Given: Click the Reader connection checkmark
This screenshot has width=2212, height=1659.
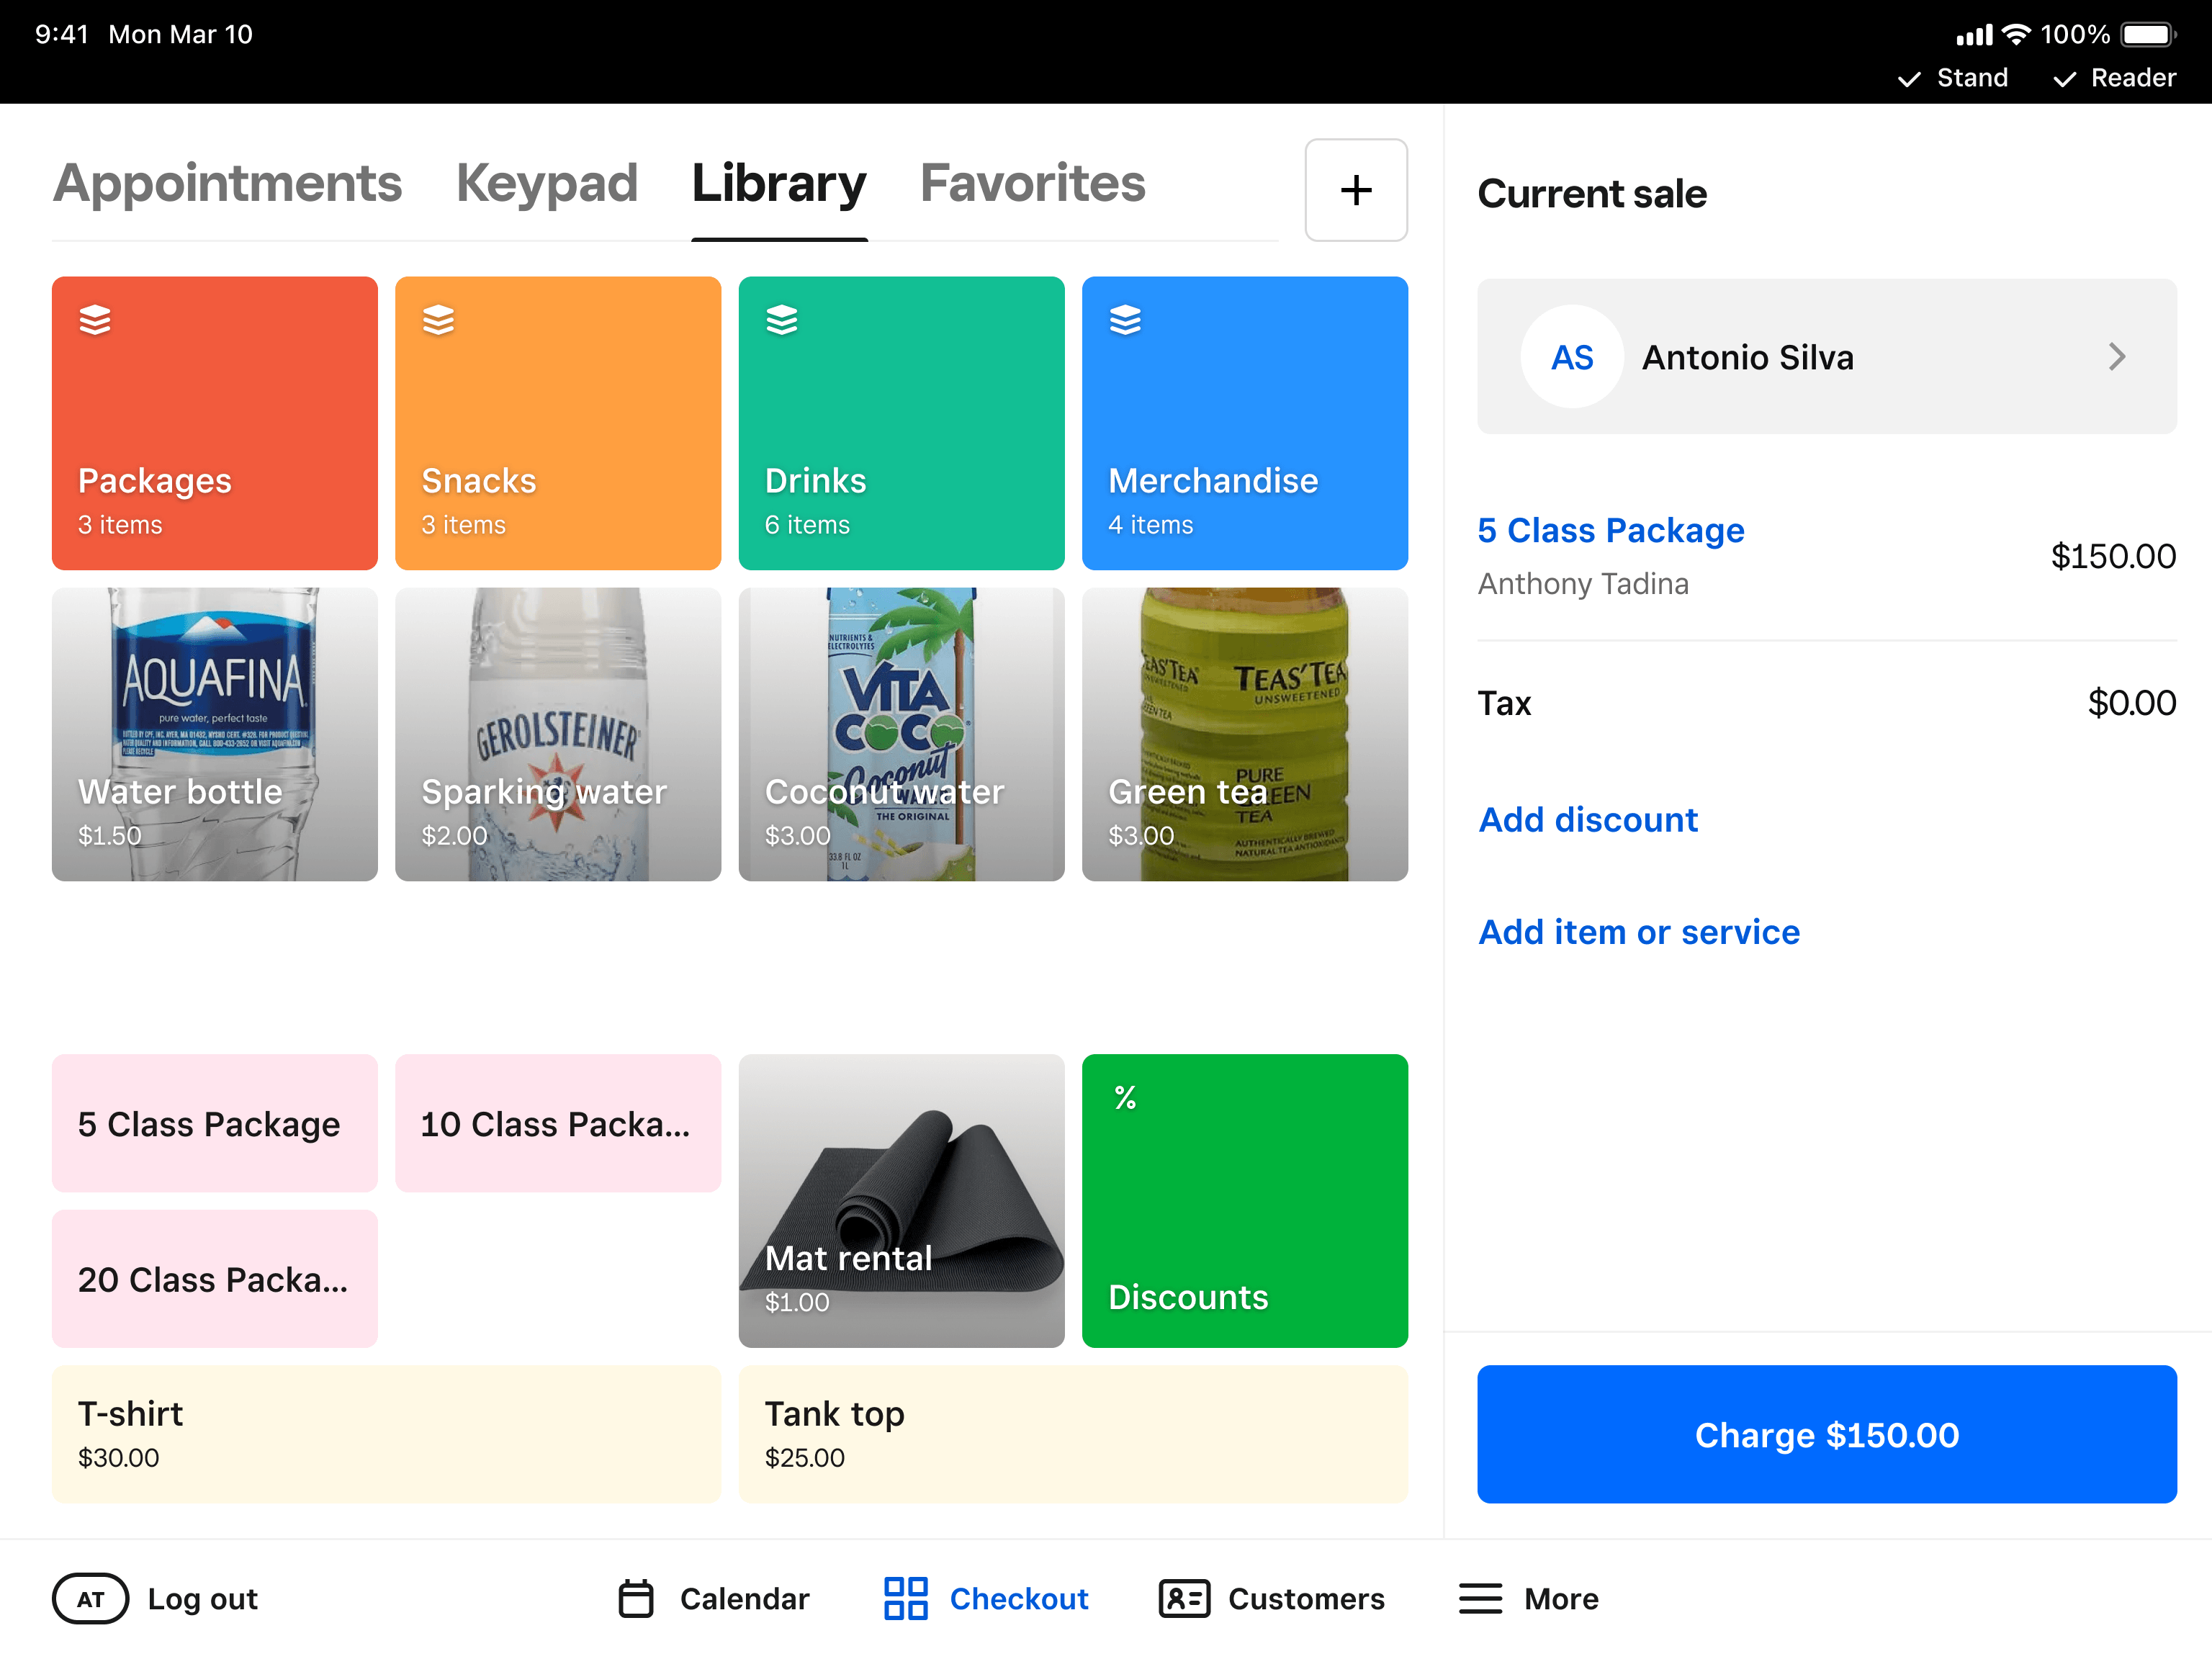Looking at the screenshot, I should [2064, 79].
